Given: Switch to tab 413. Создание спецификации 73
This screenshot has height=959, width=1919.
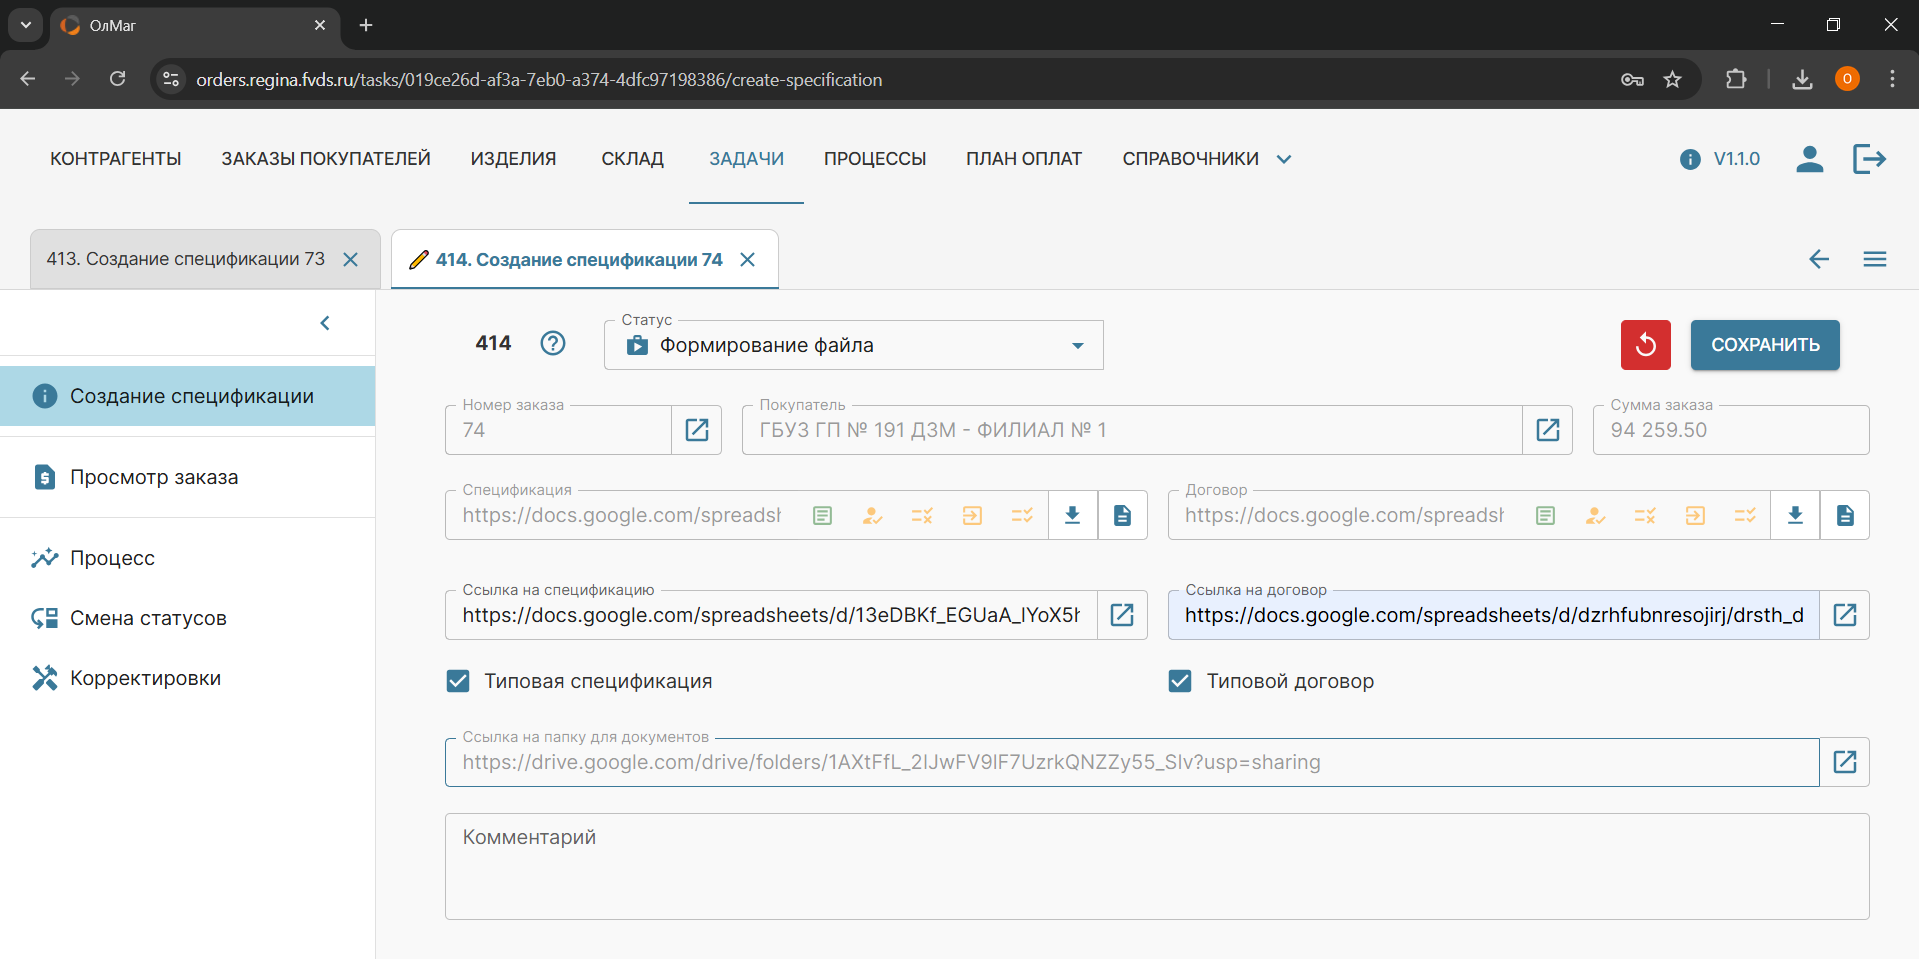Looking at the screenshot, I should point(186,259).
